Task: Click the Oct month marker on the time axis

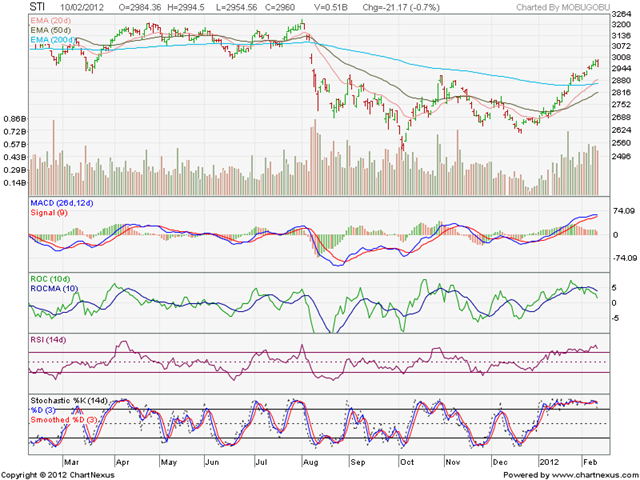Action: [x=407, y=462]
